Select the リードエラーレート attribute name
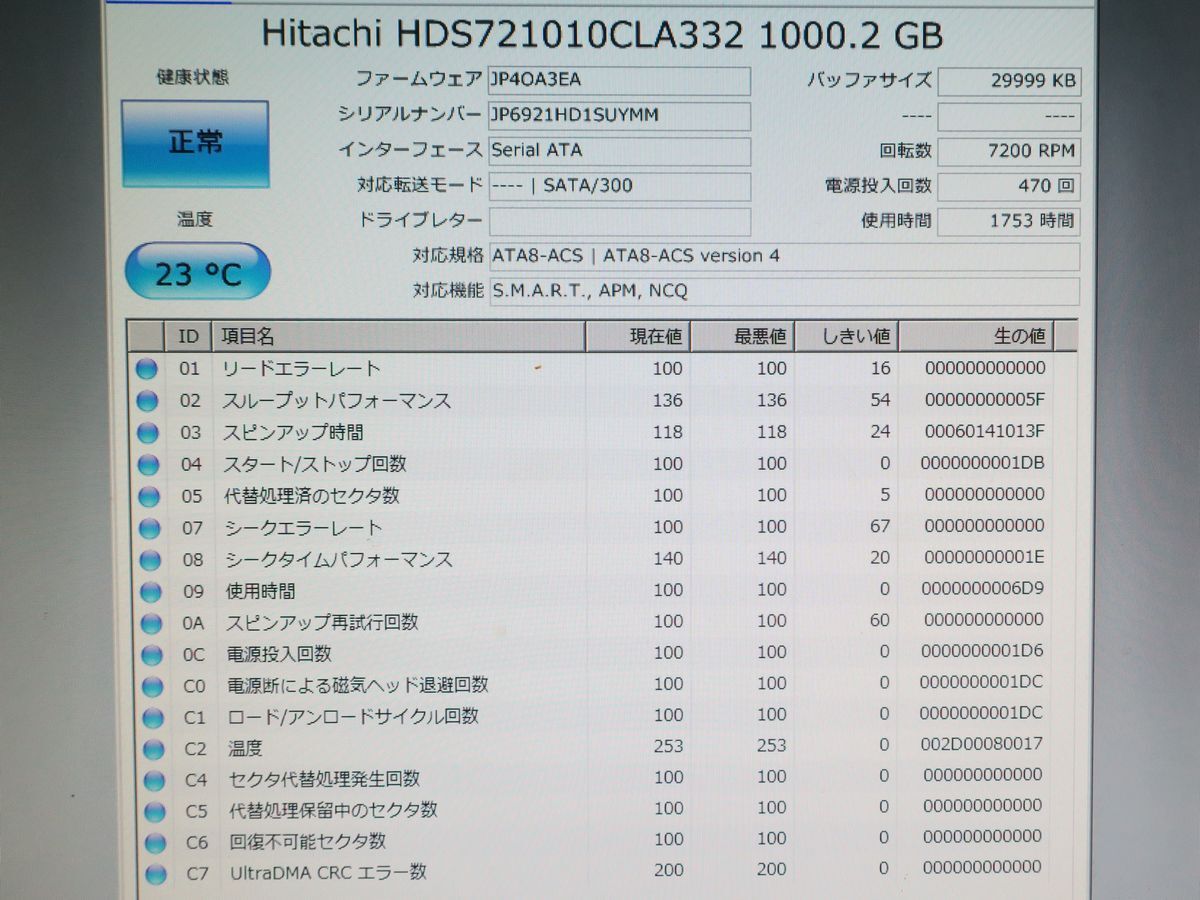The image size is (1200, 900). point(301,369)
